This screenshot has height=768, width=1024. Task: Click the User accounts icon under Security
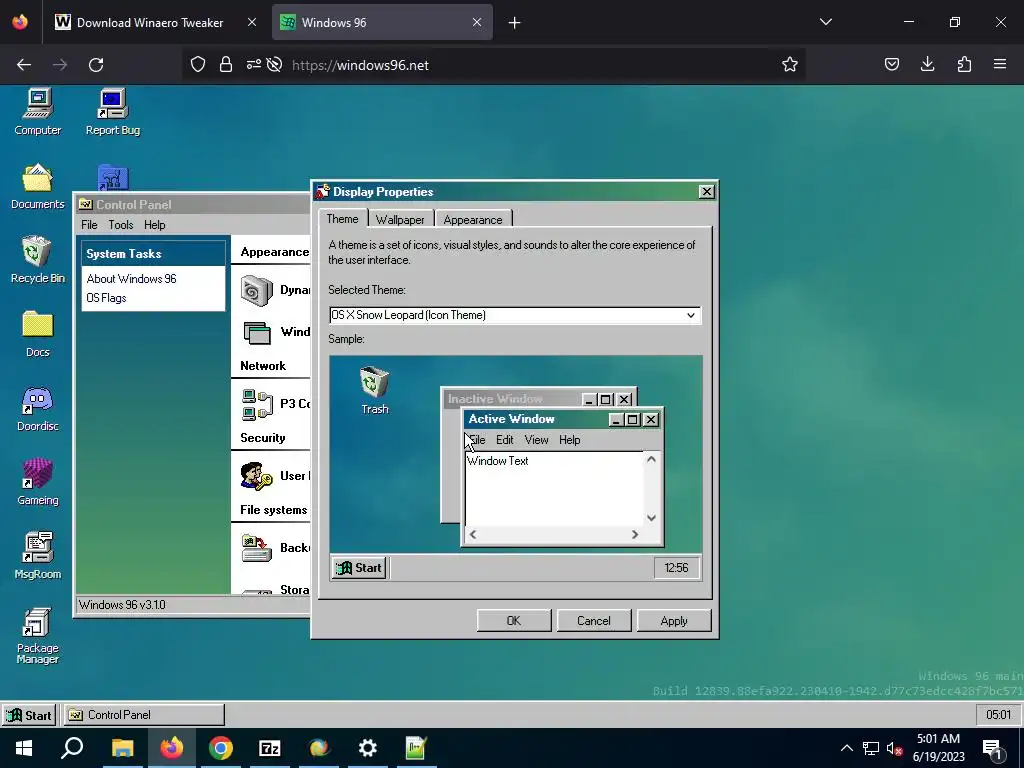[x=255, y=476]
